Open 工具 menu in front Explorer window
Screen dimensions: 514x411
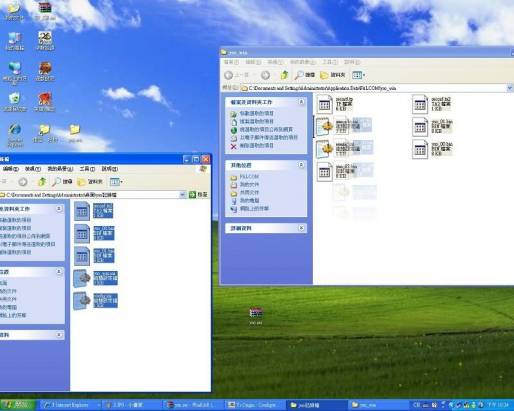click(87, 169)
